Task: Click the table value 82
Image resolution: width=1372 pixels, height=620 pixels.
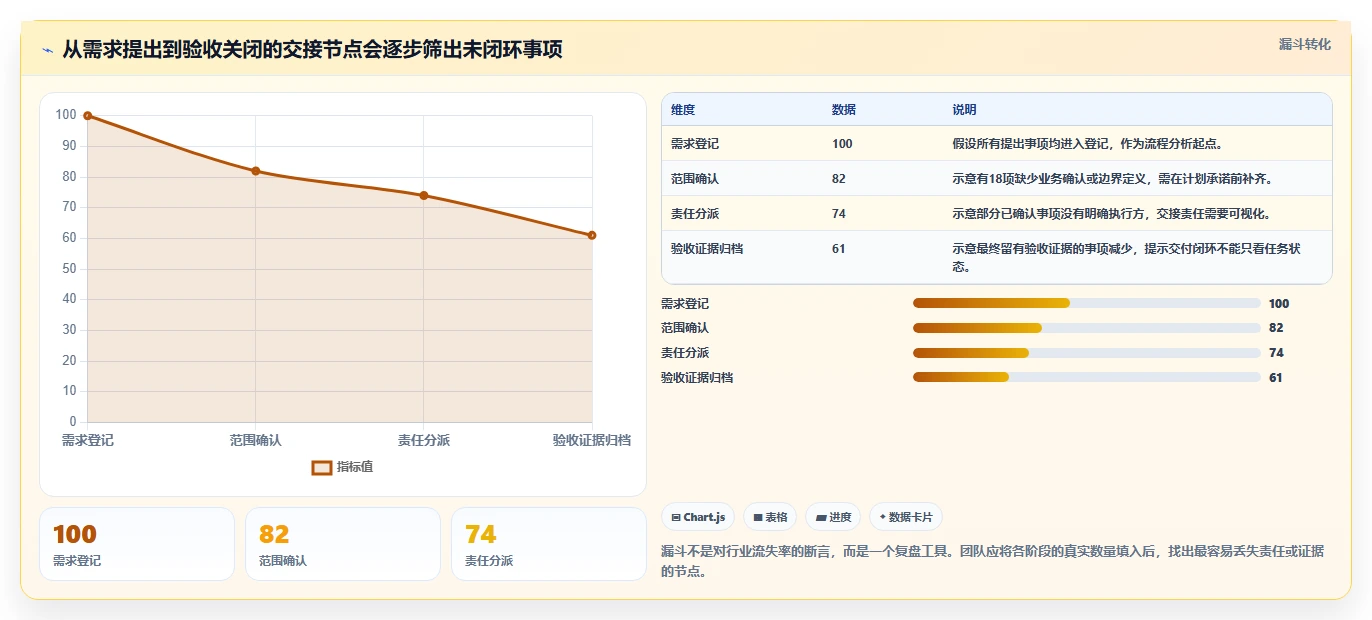Action: (839, 179)
